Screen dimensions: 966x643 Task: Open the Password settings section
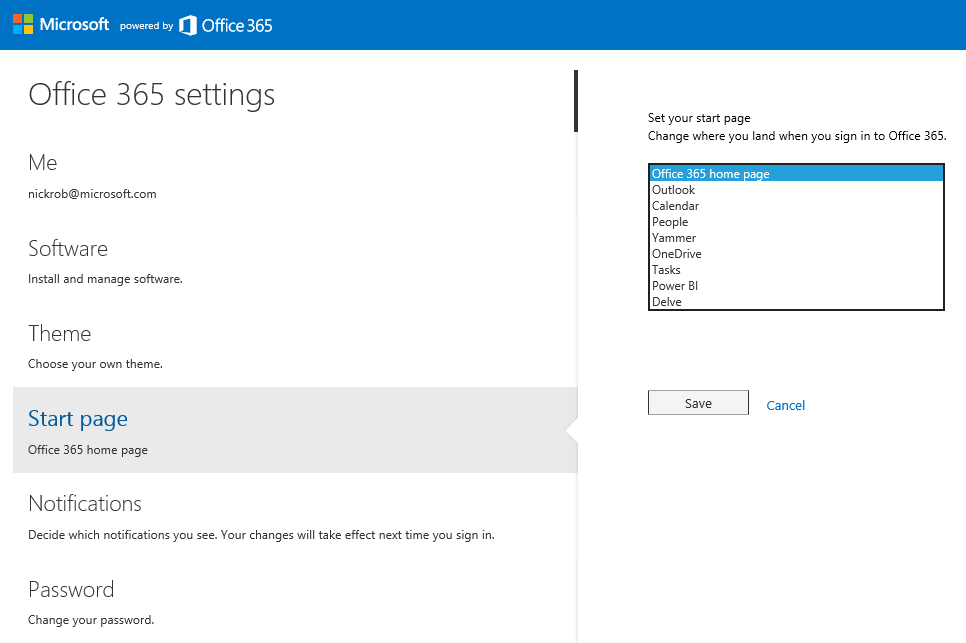point(71,589)
